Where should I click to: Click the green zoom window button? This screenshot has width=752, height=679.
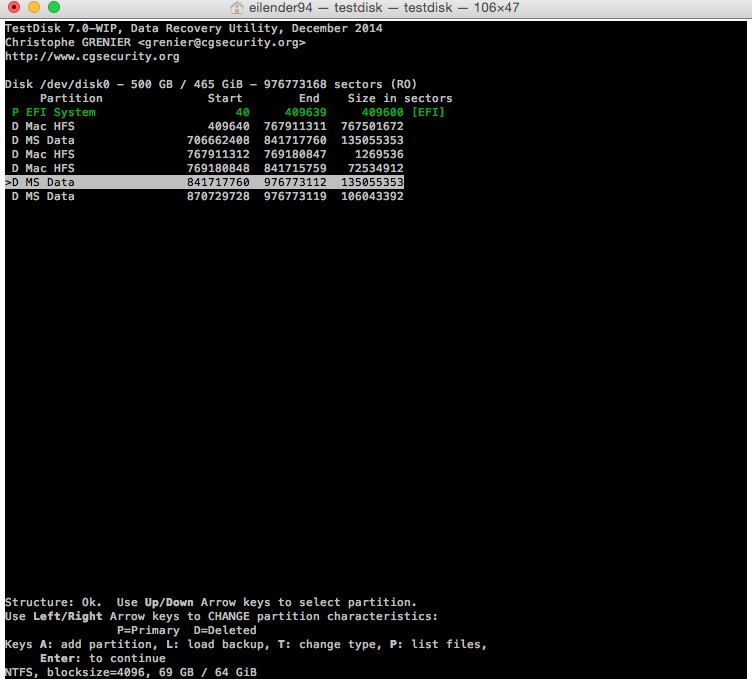(54, 7)
